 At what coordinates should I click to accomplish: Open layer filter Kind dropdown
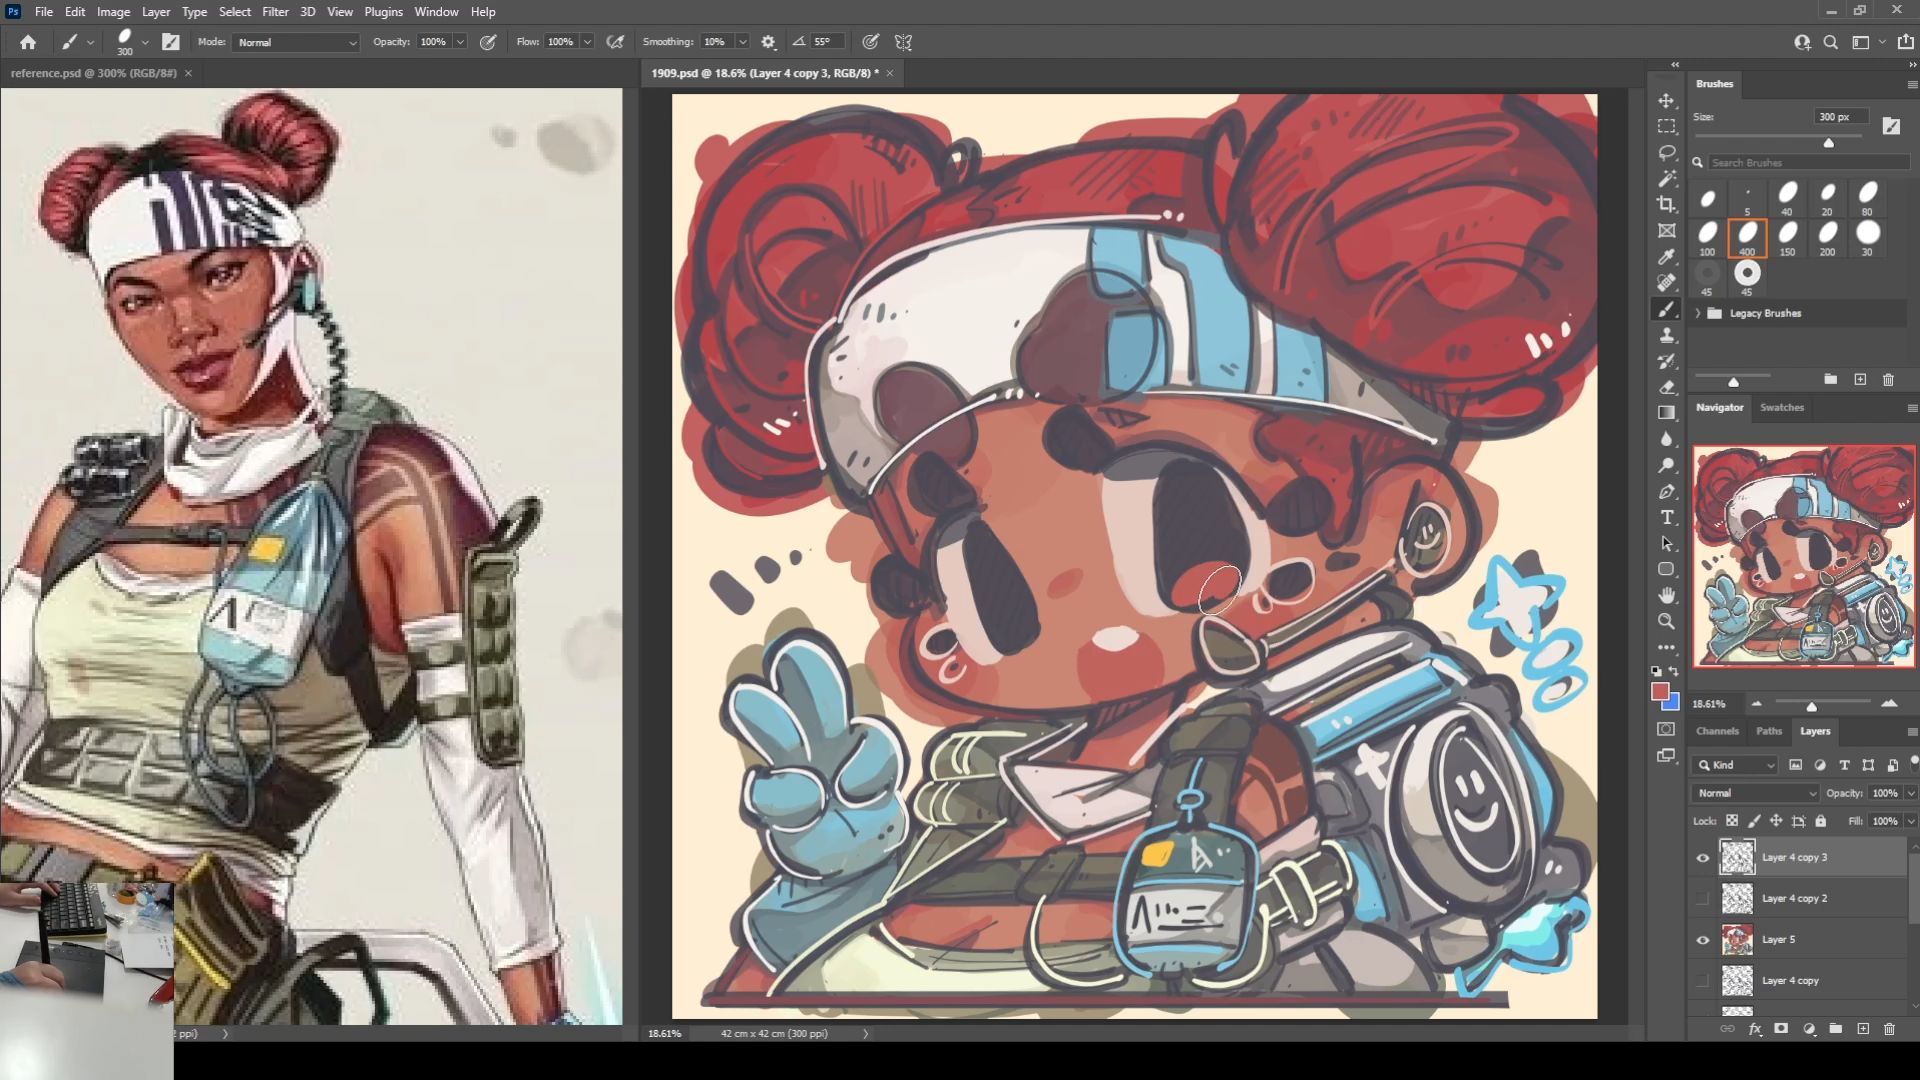[1737, 765]
